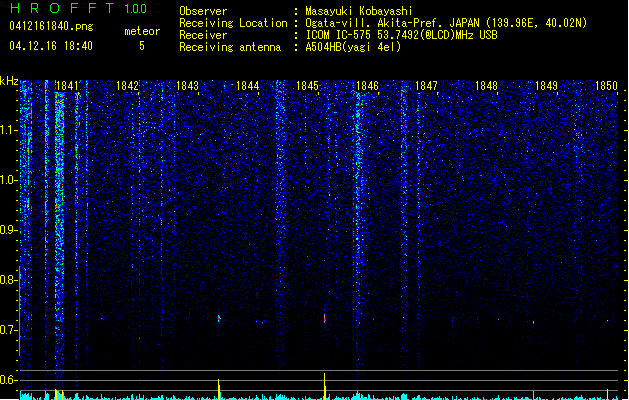The width and height of the screenshot is (629, 400).
Task: Click the date stamp 04.12.16 18:40
Action: click(x=51, y=46)
